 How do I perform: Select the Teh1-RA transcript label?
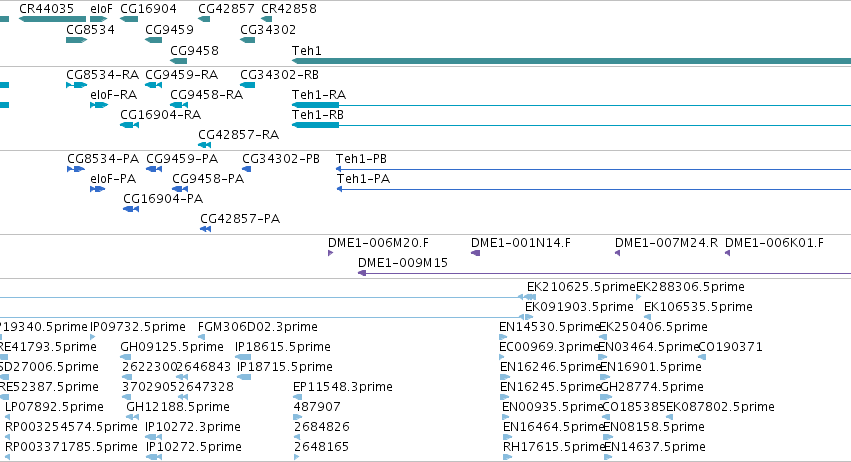coord(319,95)
